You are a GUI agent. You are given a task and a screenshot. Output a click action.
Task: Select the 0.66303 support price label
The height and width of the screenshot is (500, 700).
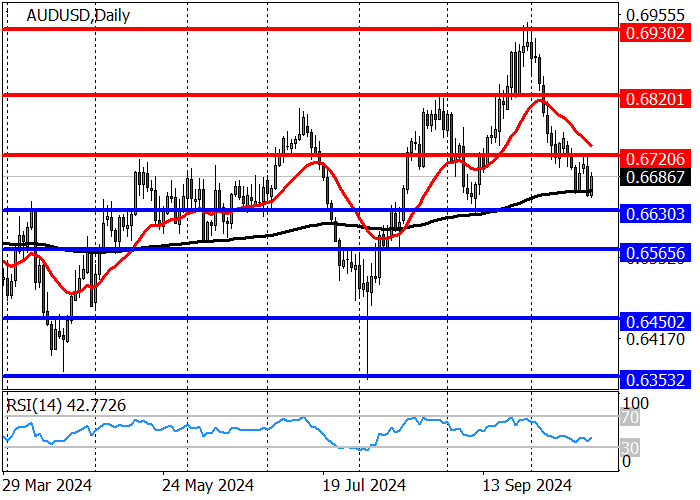pos(655,214)
